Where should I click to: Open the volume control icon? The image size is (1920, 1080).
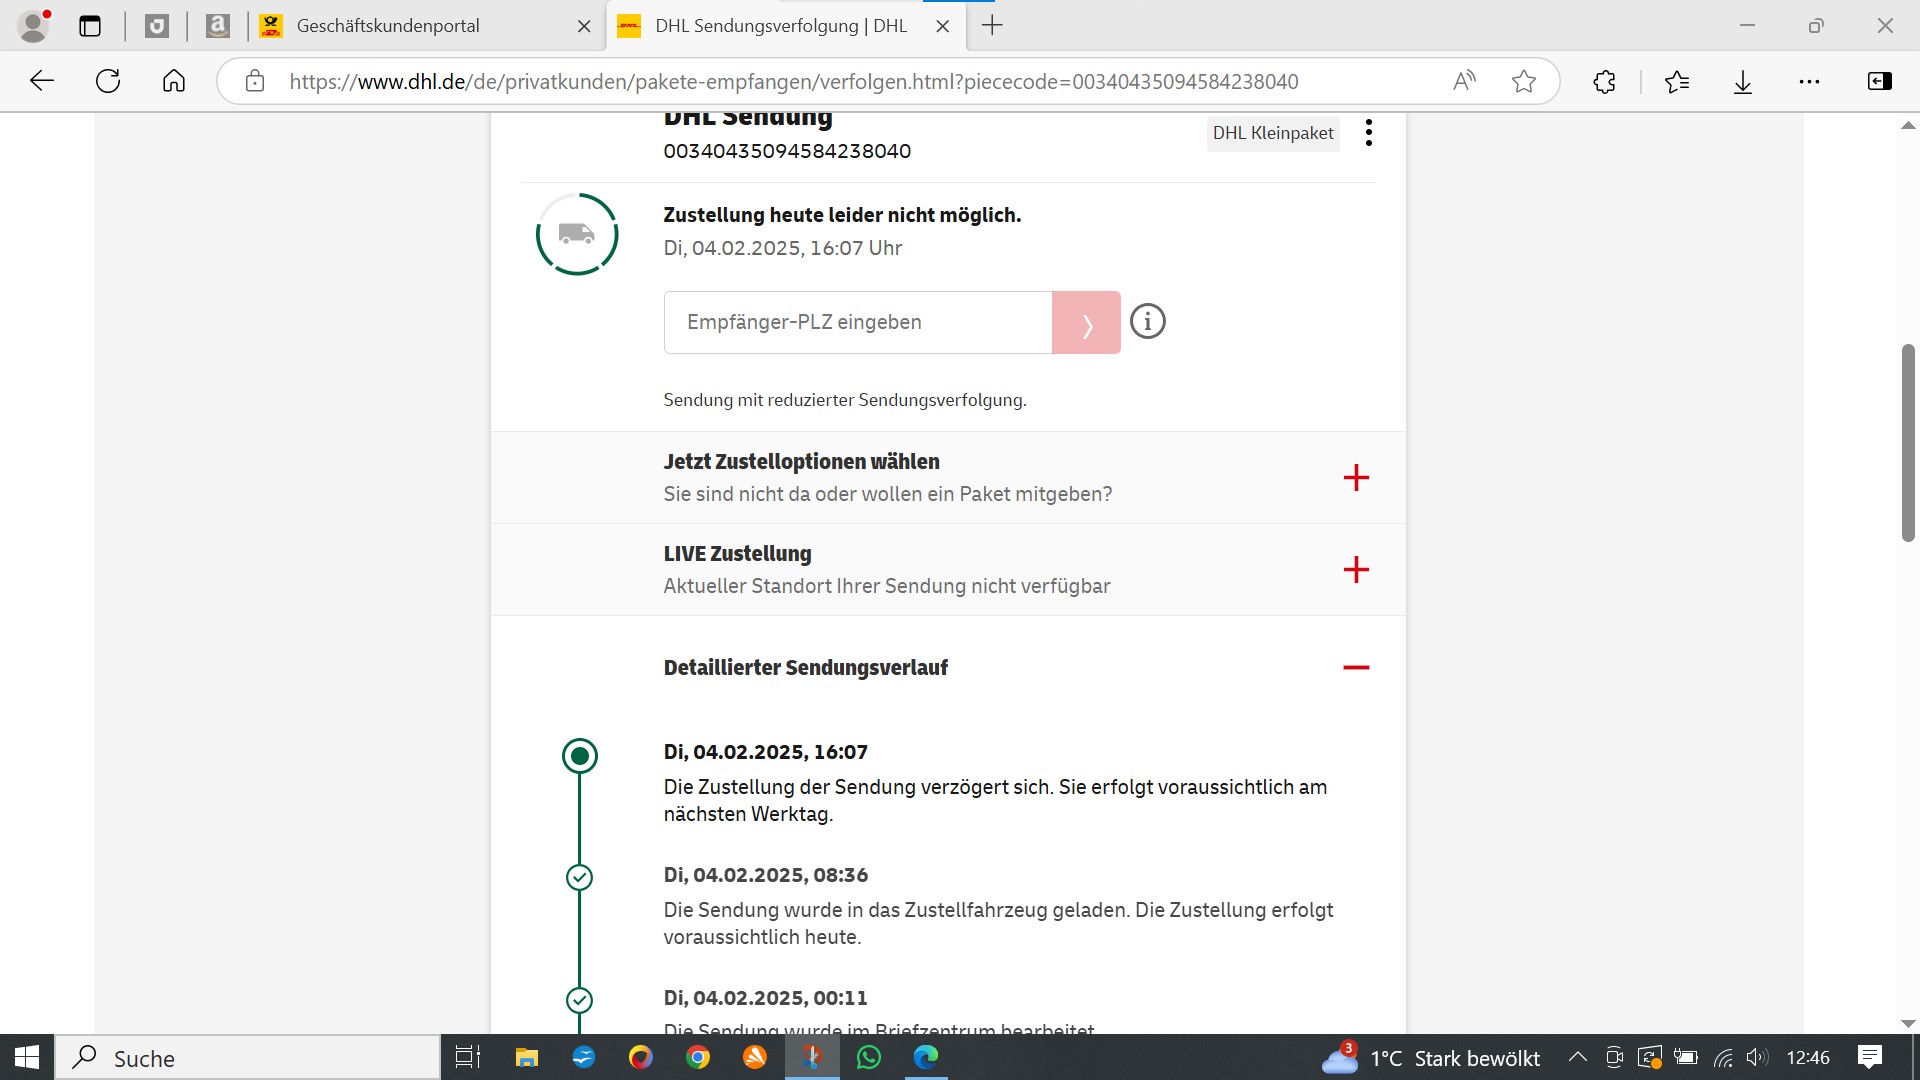[x=1757, y=1057]
